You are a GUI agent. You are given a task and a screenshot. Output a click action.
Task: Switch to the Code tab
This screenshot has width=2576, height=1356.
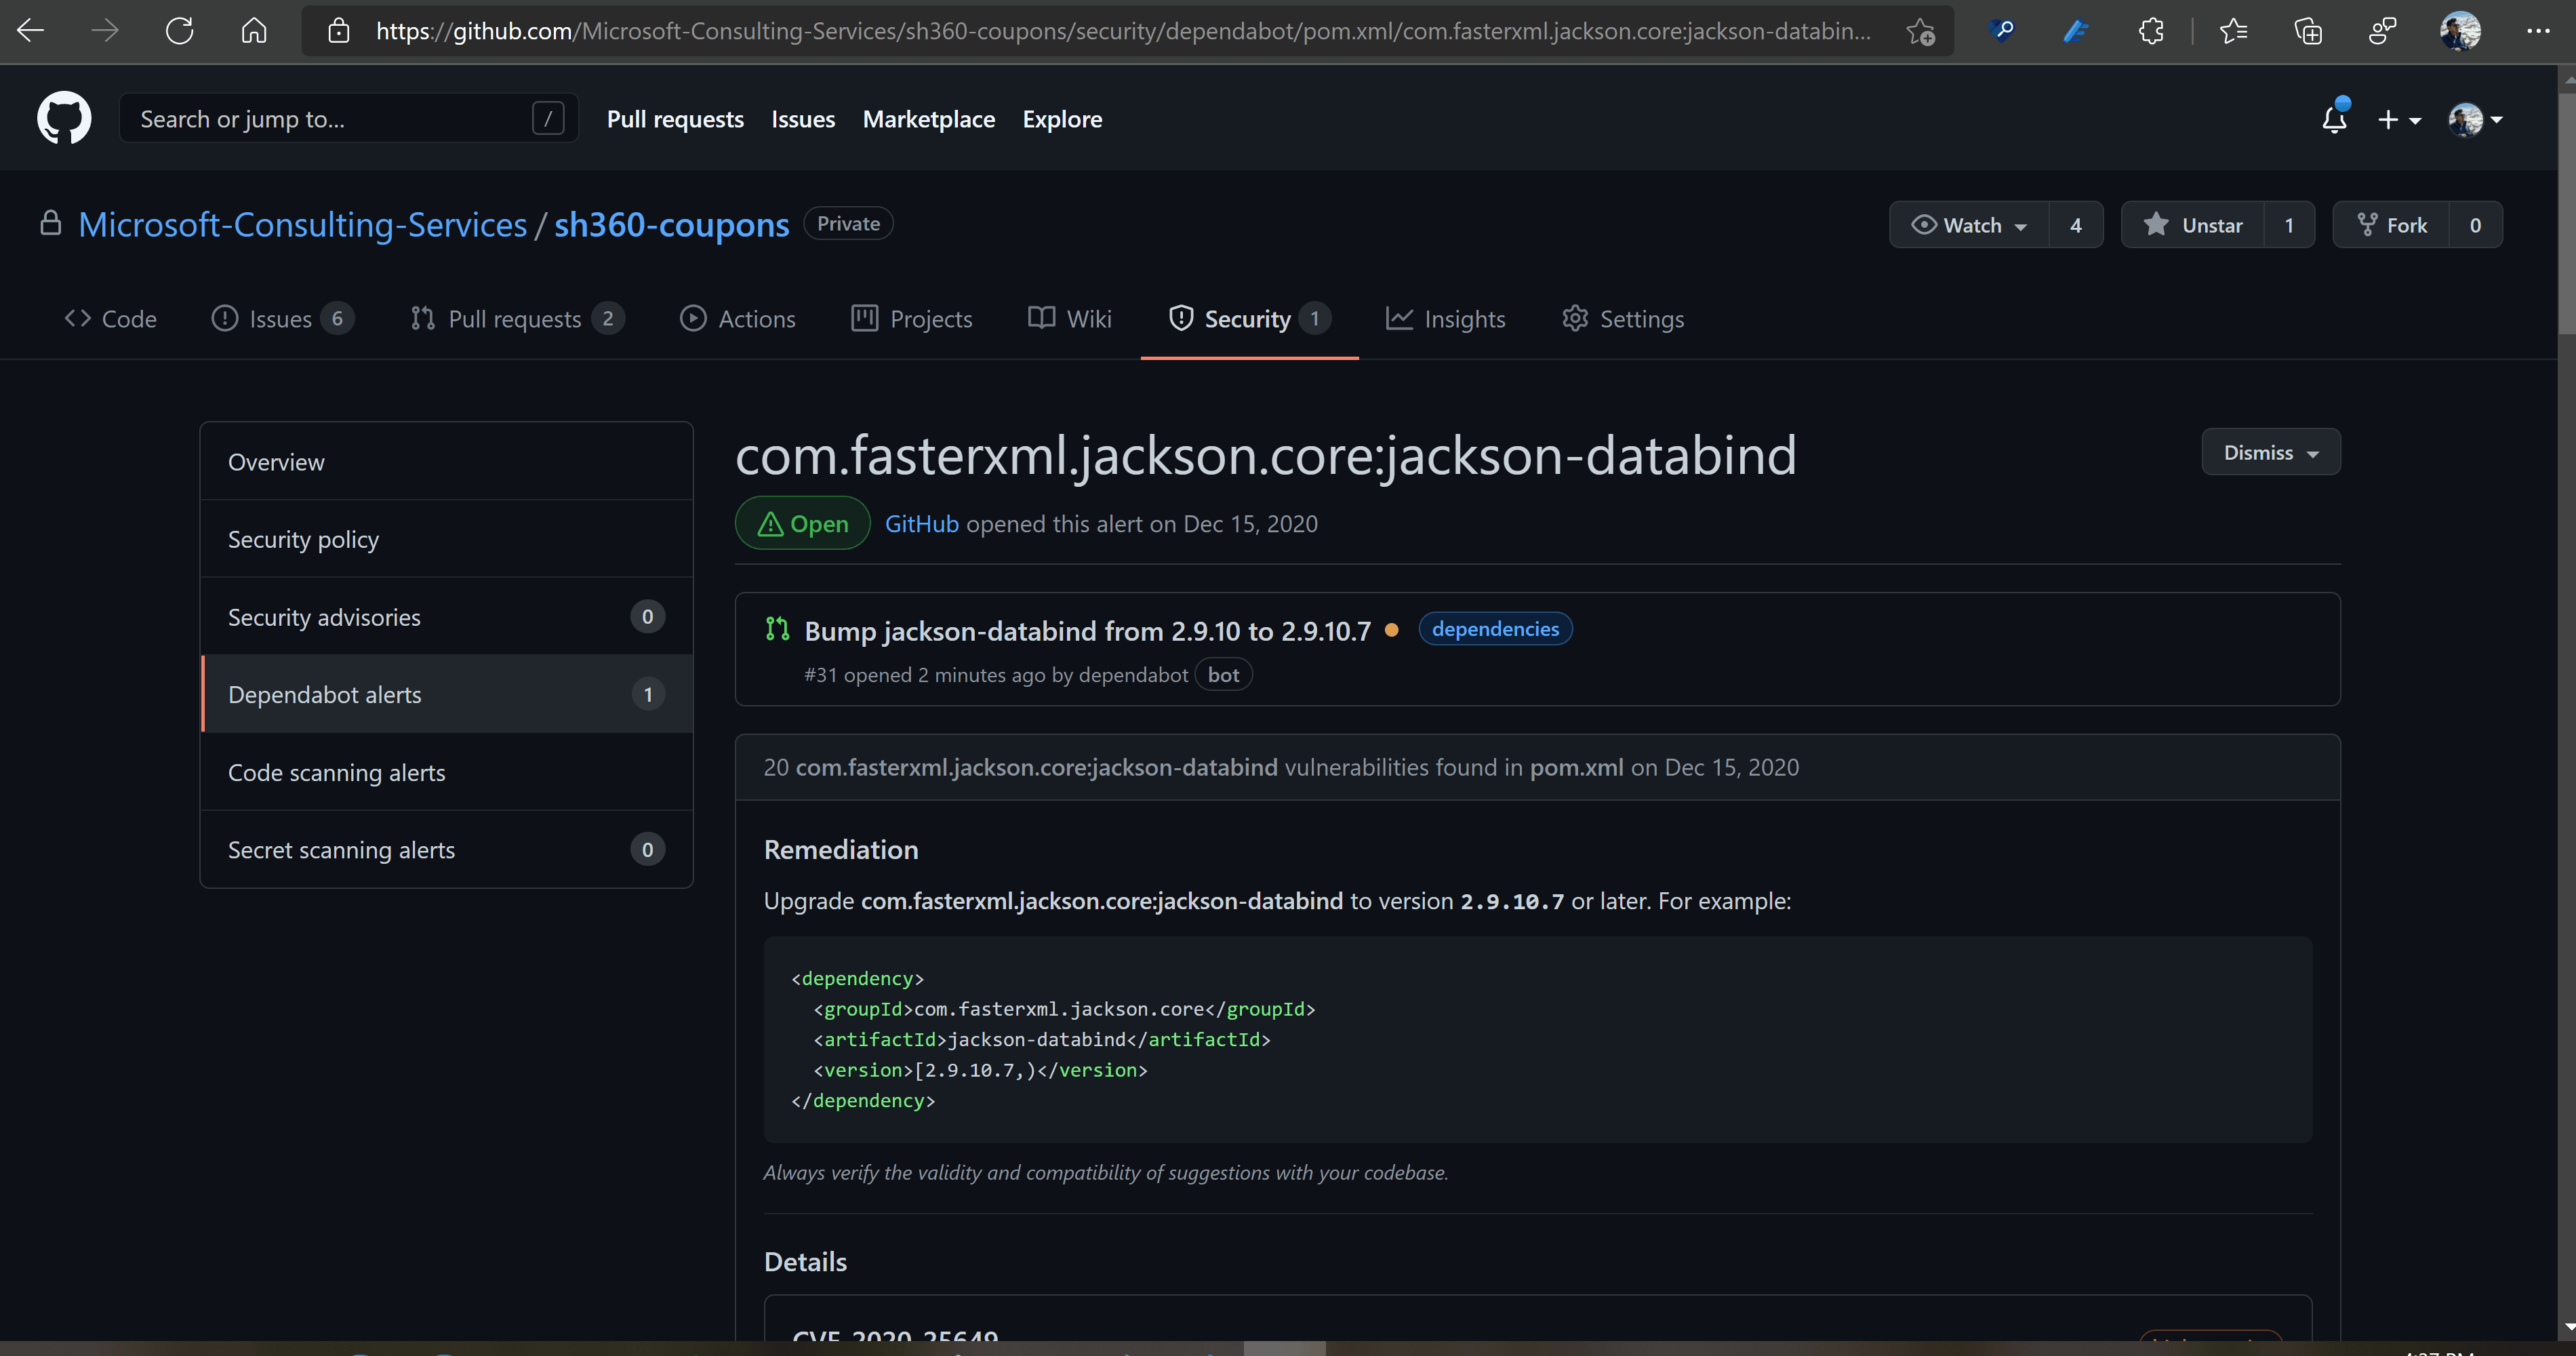[110, 319]
